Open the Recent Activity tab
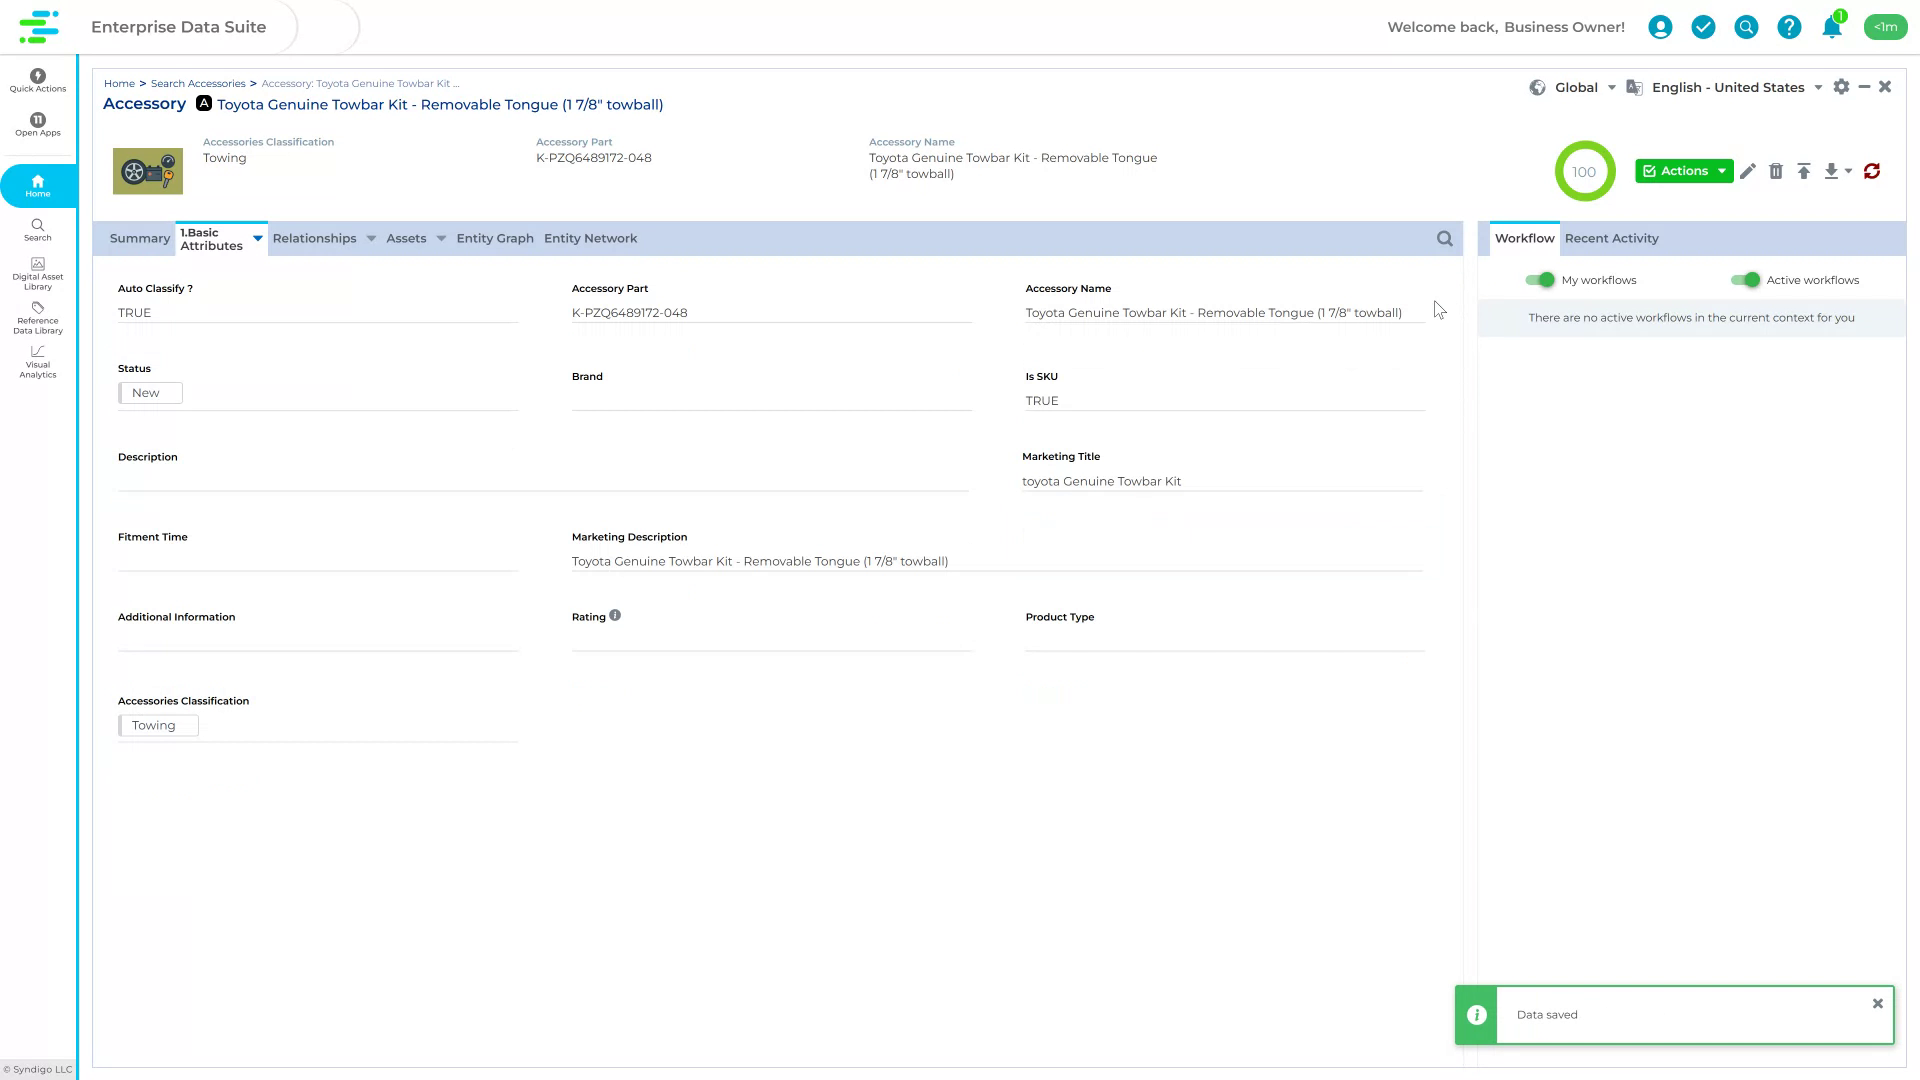The width and height of the screenshot is (1920, 1080). click(1611, 238)
